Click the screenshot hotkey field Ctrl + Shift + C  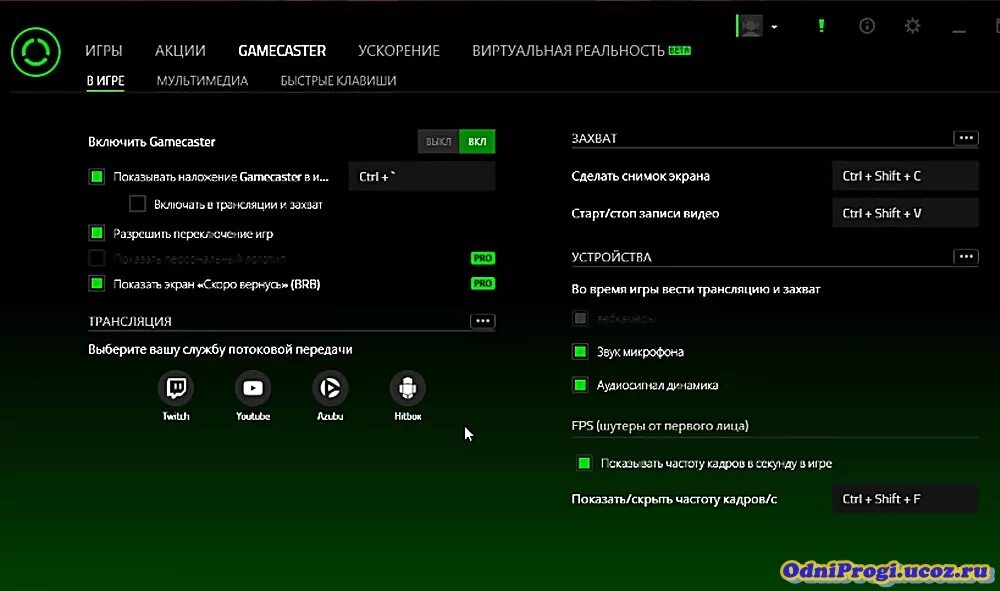tap(905, 176)
